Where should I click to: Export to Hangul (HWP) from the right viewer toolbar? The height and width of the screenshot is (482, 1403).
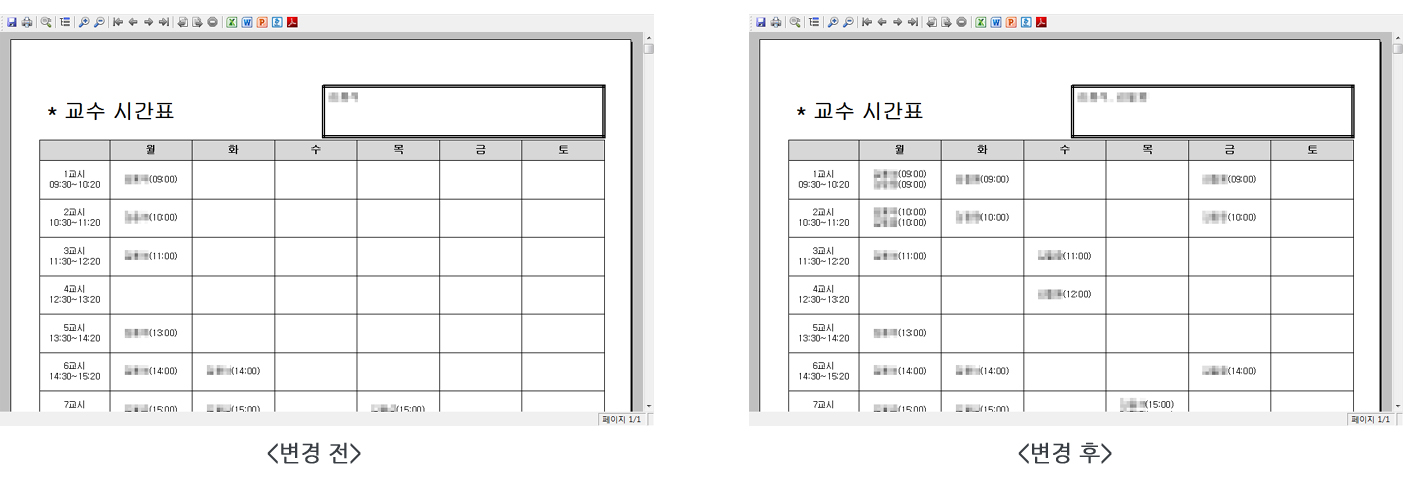pyautogui.click(x=1026, y=22)
